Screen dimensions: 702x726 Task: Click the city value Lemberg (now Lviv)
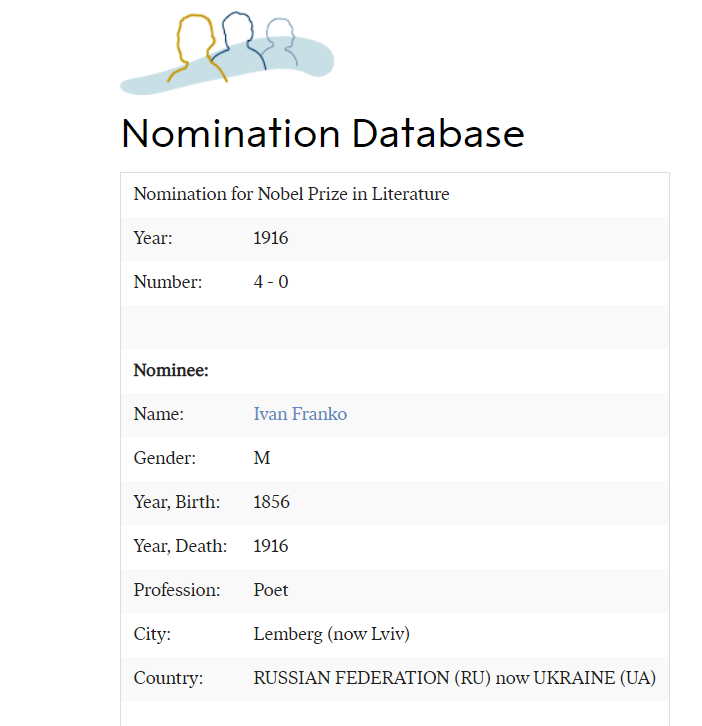pos(331,634)
